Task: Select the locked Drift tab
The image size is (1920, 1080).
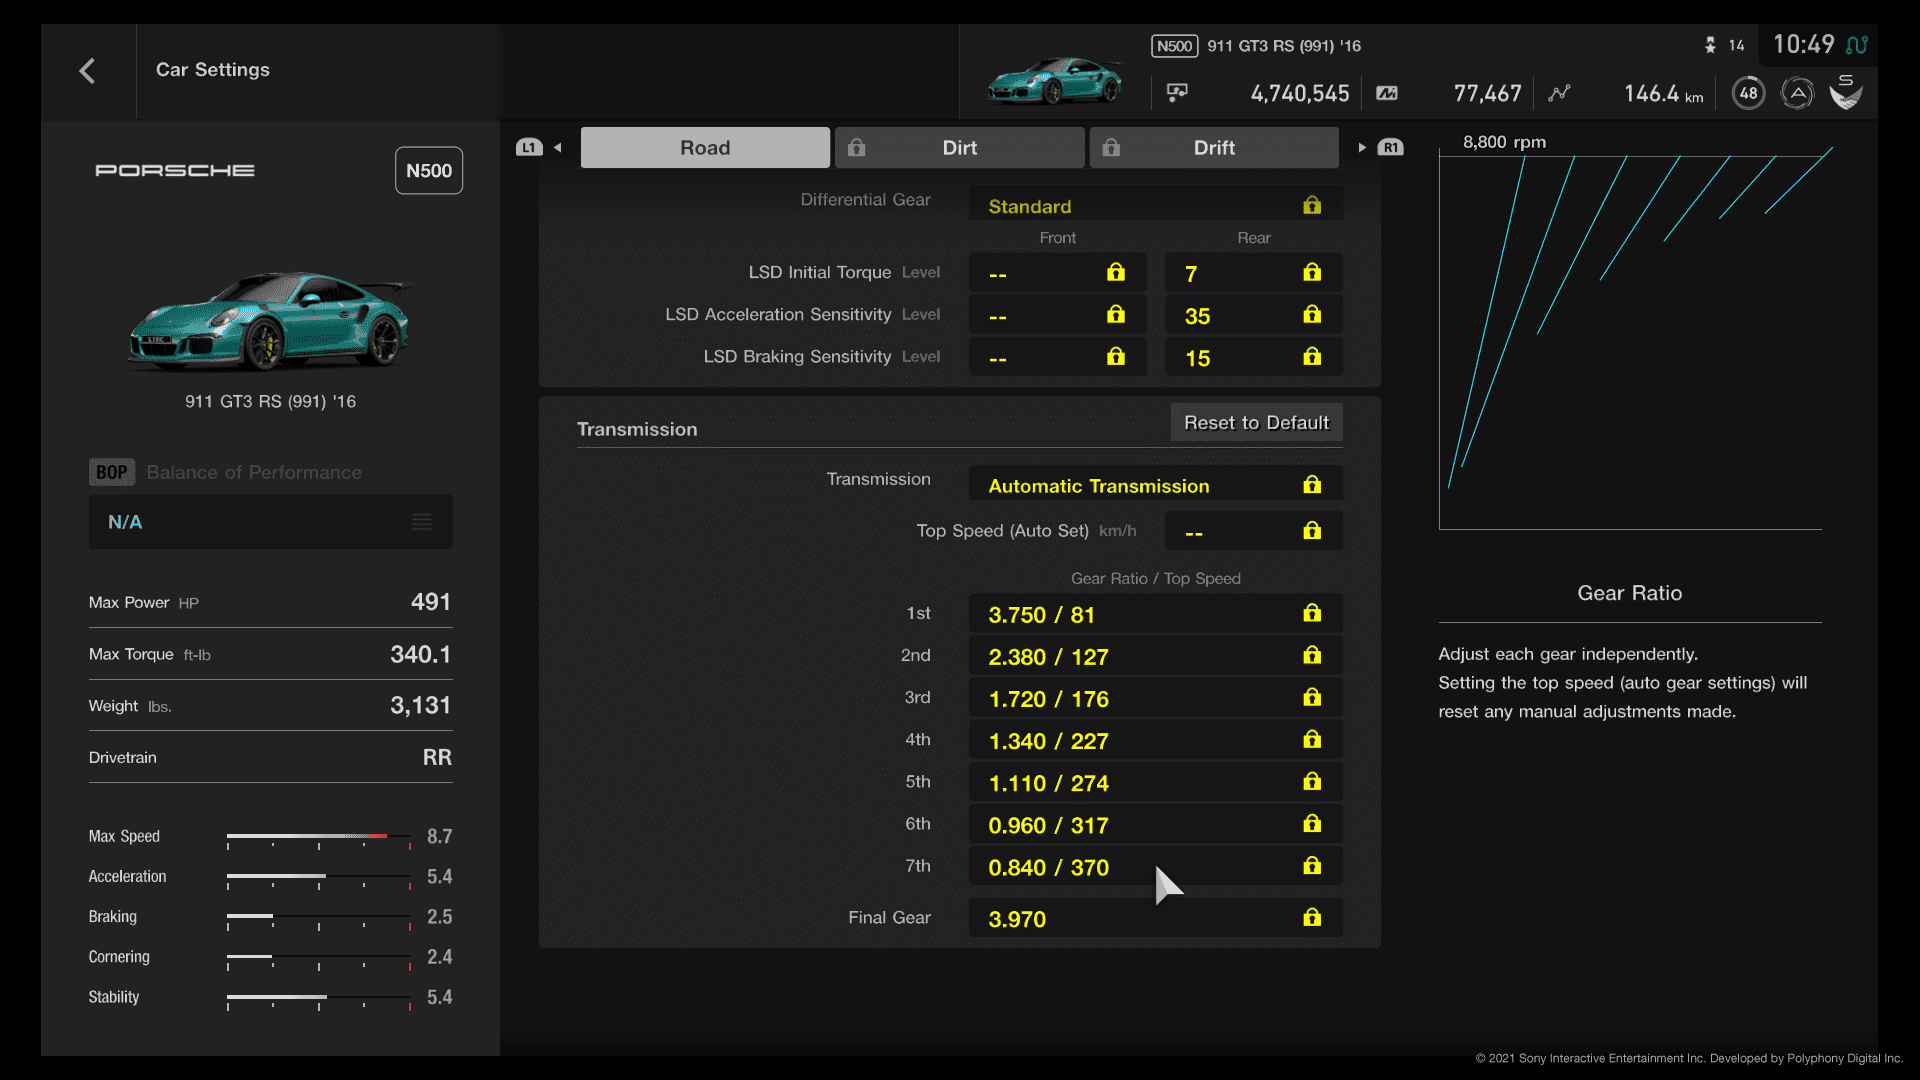Action: [1214, 148]
